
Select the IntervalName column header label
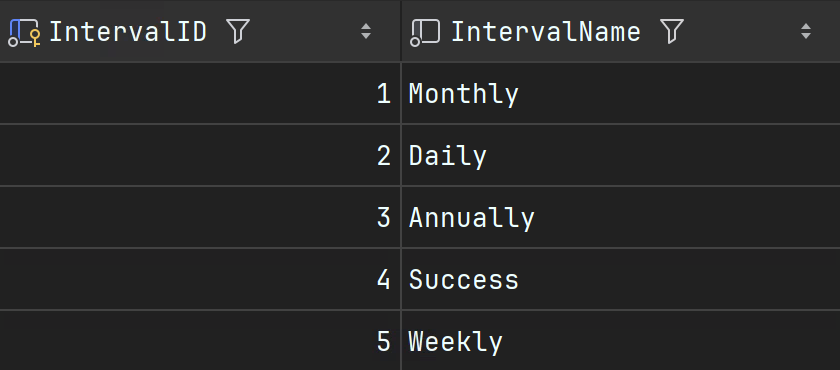click(x=546, y=32)
